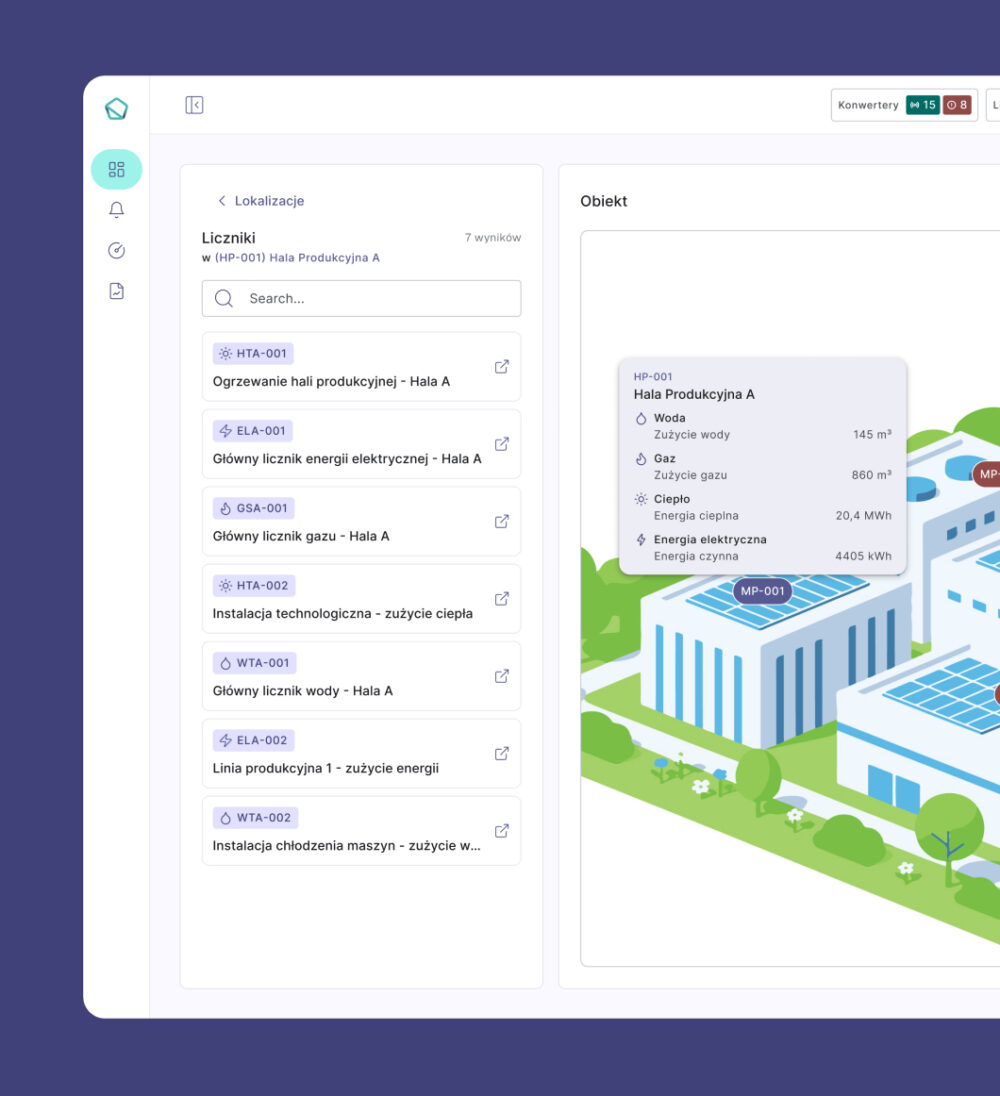Collapse the sidebar panel toggle icon
The image size is (1000, 1096).
(x=194, y=105)
